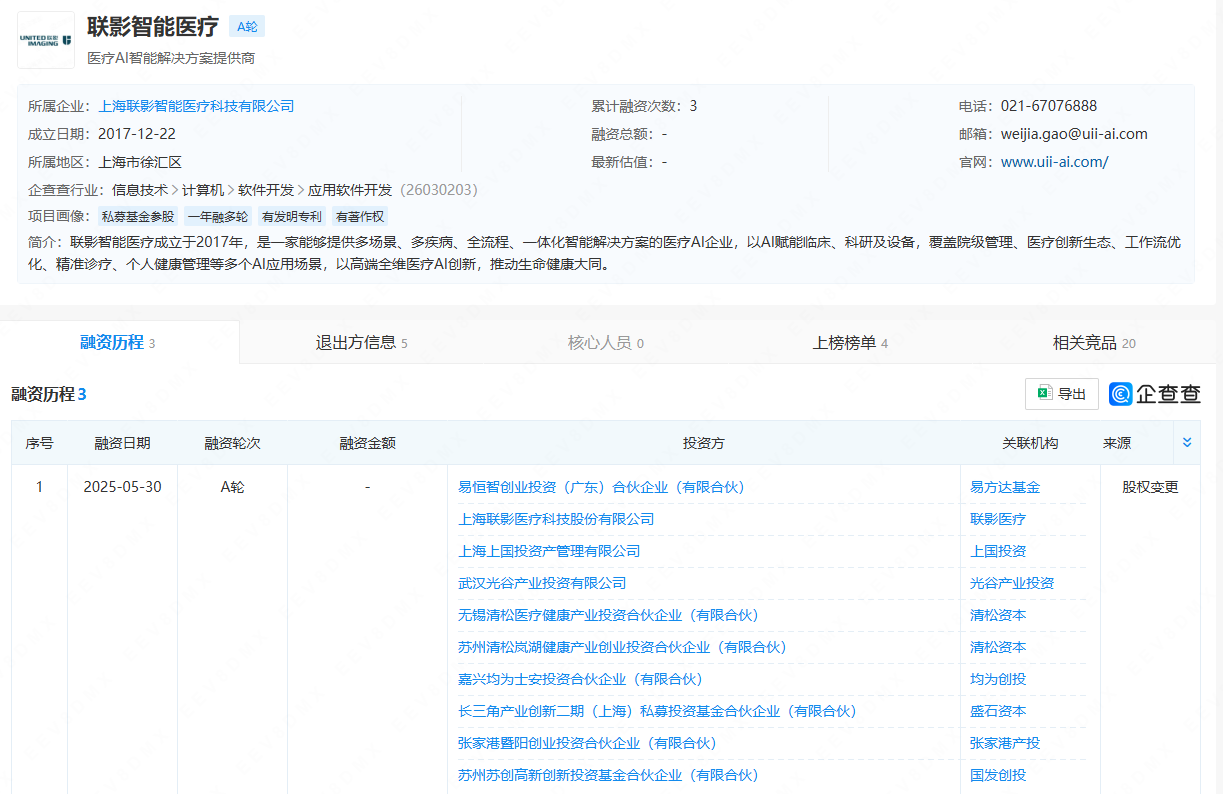Select the 一年融多轮 tag

218,216
